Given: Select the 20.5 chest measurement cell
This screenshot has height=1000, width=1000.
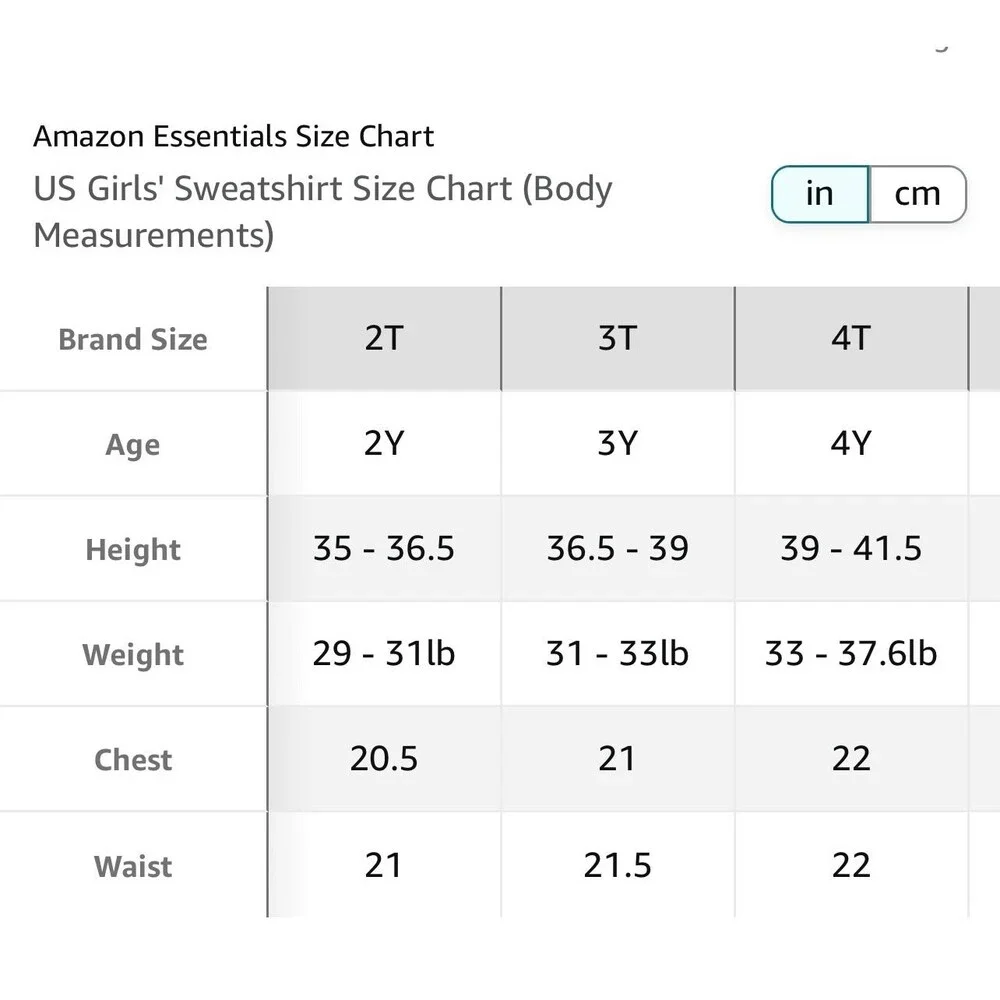Looking at the screenshot, I should point(385,759).
